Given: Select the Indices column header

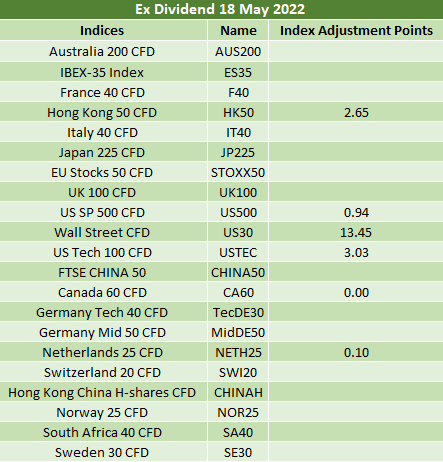Looking at the screenshot, I should click(x=102, y=31).
